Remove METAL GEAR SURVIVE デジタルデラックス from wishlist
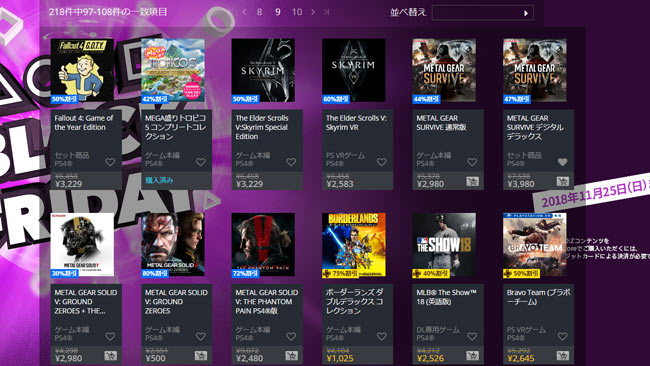Screen dimensions: 650x366 (563, 162)
